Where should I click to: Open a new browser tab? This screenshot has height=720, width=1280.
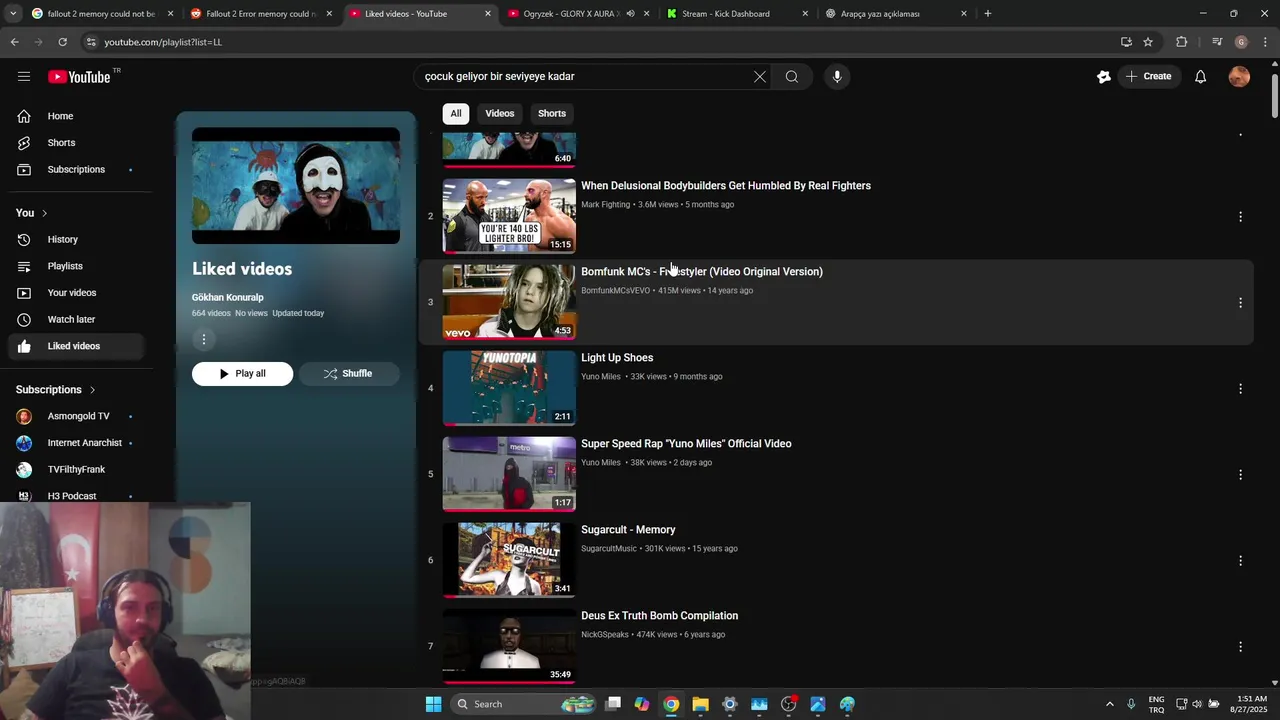pyautogui.click(x=988, y=14)
